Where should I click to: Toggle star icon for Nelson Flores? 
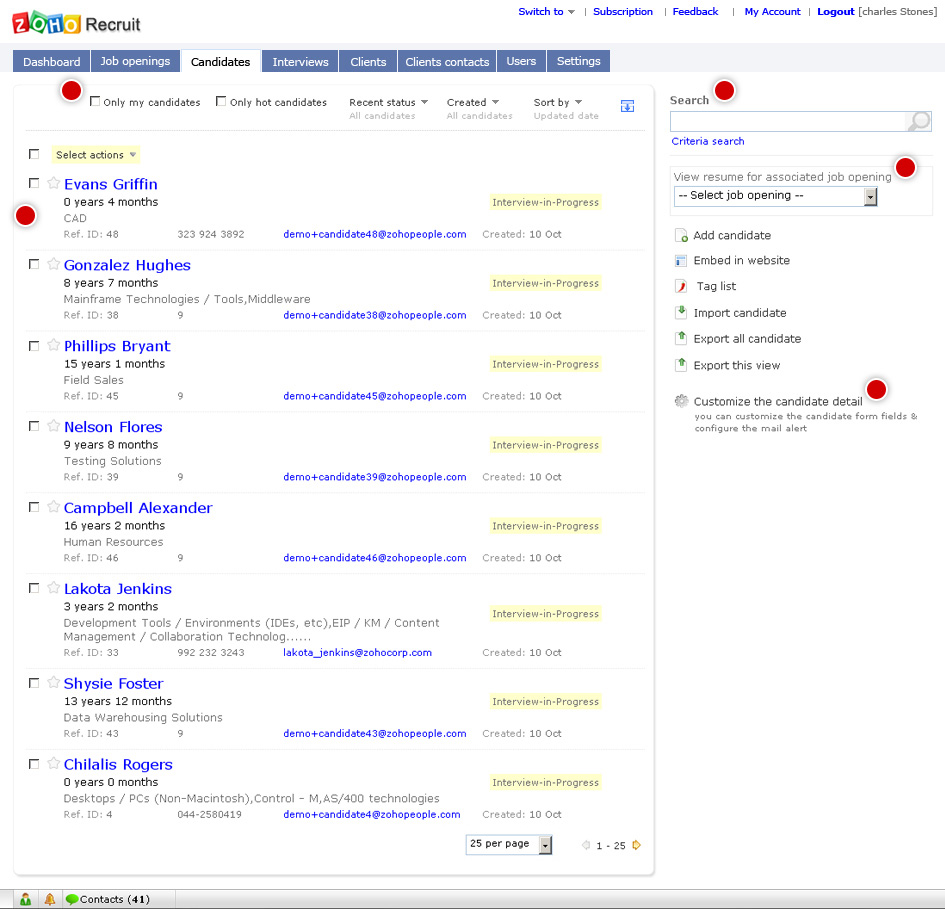pyautogui.click(x=54, y=426)
